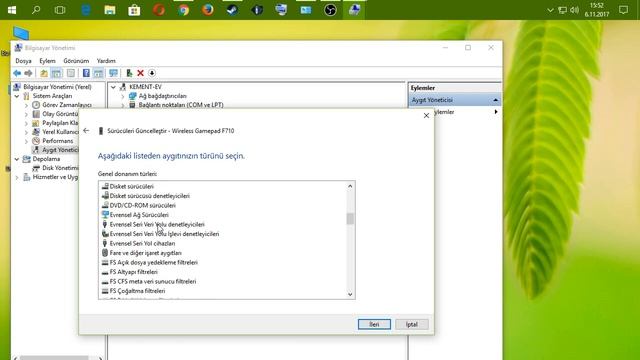
Task: Launch Chrome from the taskbar
Action: pyautogui.click(x=183, y=10)
